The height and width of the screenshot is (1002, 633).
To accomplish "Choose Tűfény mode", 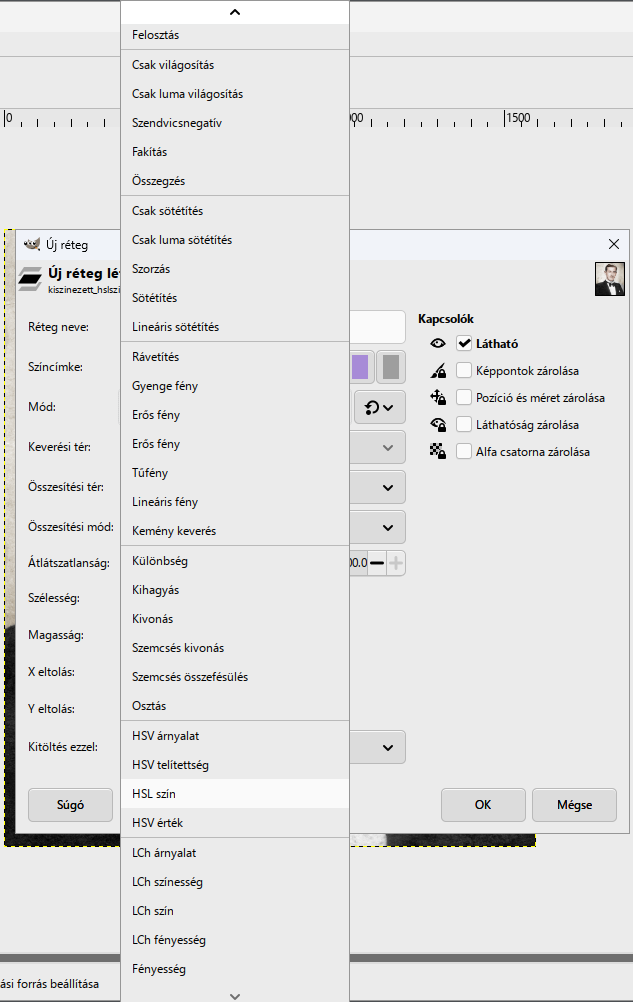I will pos(235,473).
